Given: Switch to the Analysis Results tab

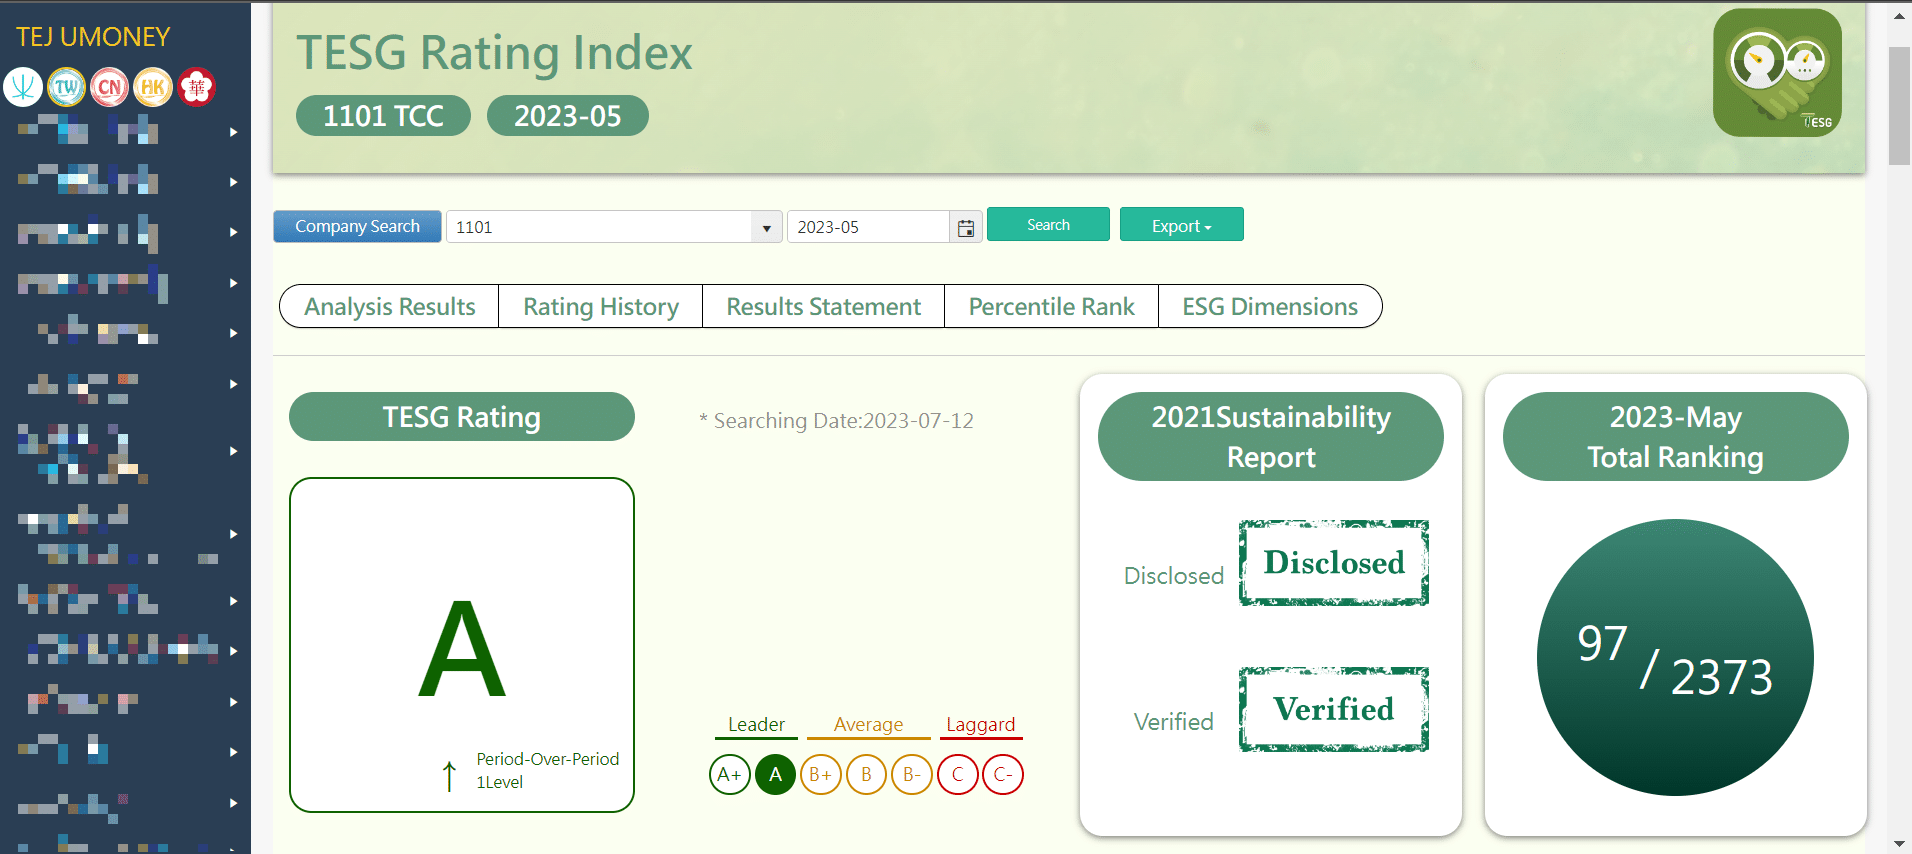Looking at the screenshot, I should [389, 306].
